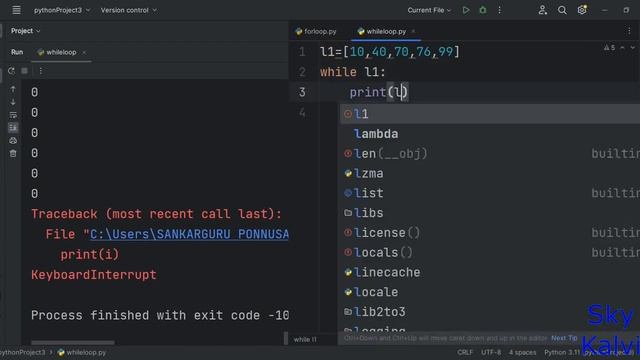Open Run toolbar more options
Viewport: 640px width, 360px height.
click(x=40, y=71)
